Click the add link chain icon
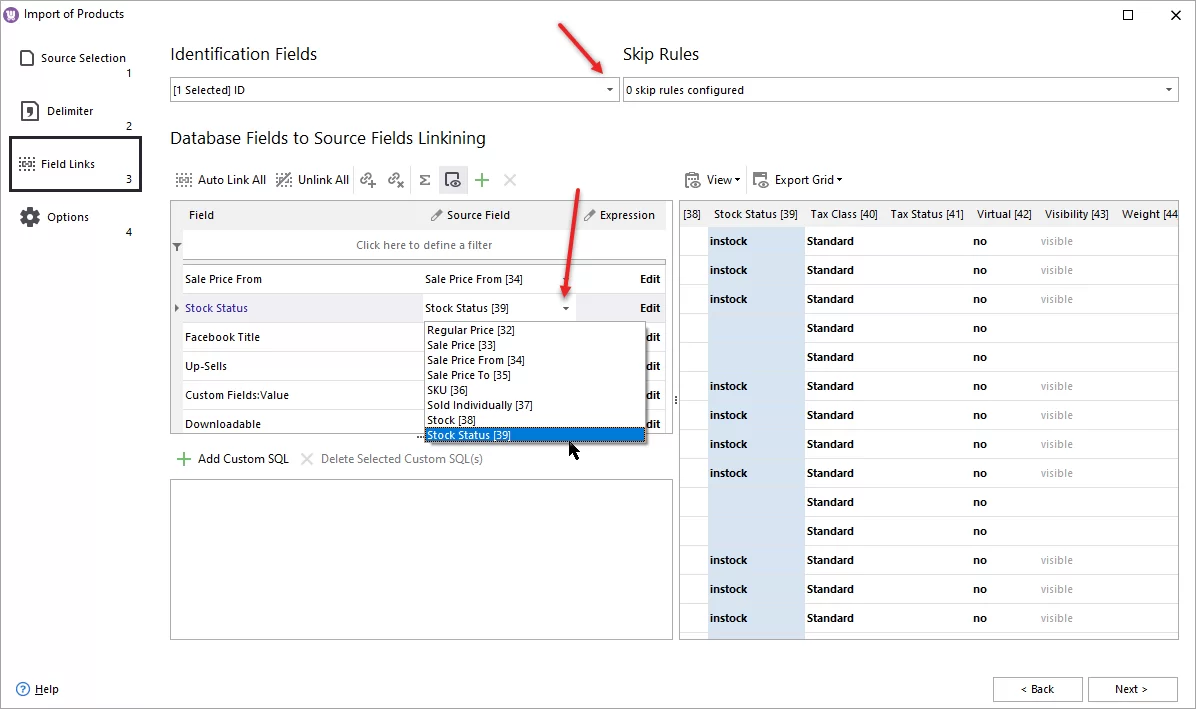This screenshot has width=1196, height=709. click(368, 180)
